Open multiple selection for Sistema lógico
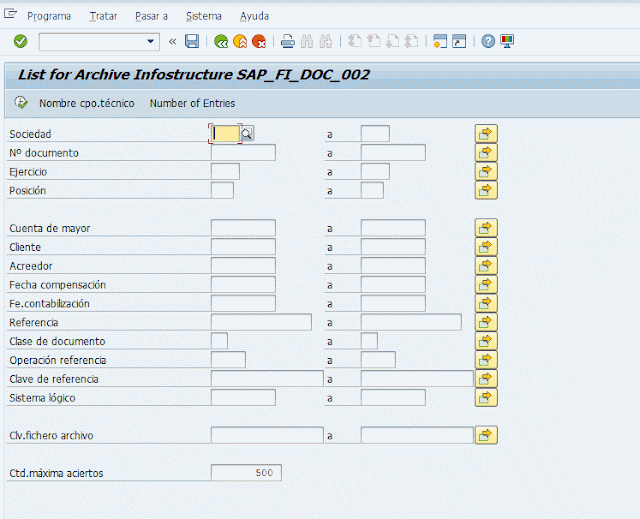The height and width of the screenshot is (519, 640). click(486, 397)
